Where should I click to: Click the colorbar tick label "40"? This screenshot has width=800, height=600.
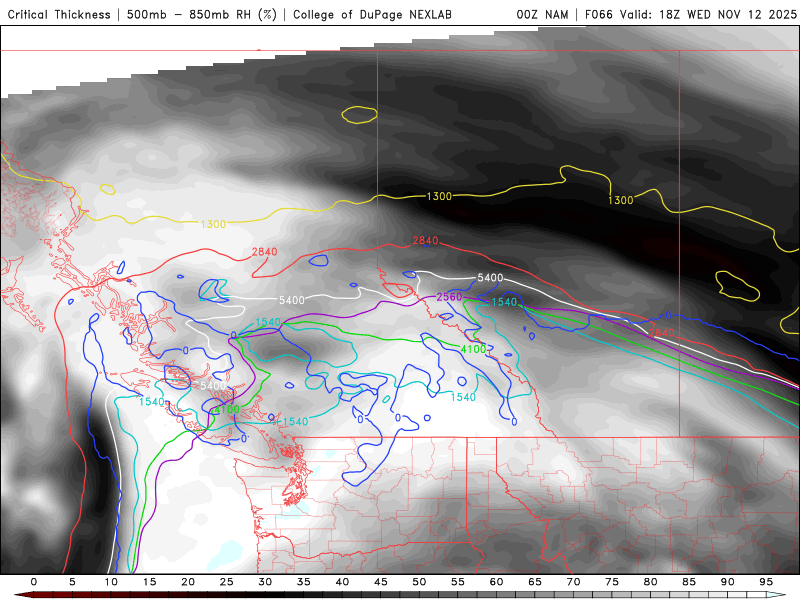(342, 582)
